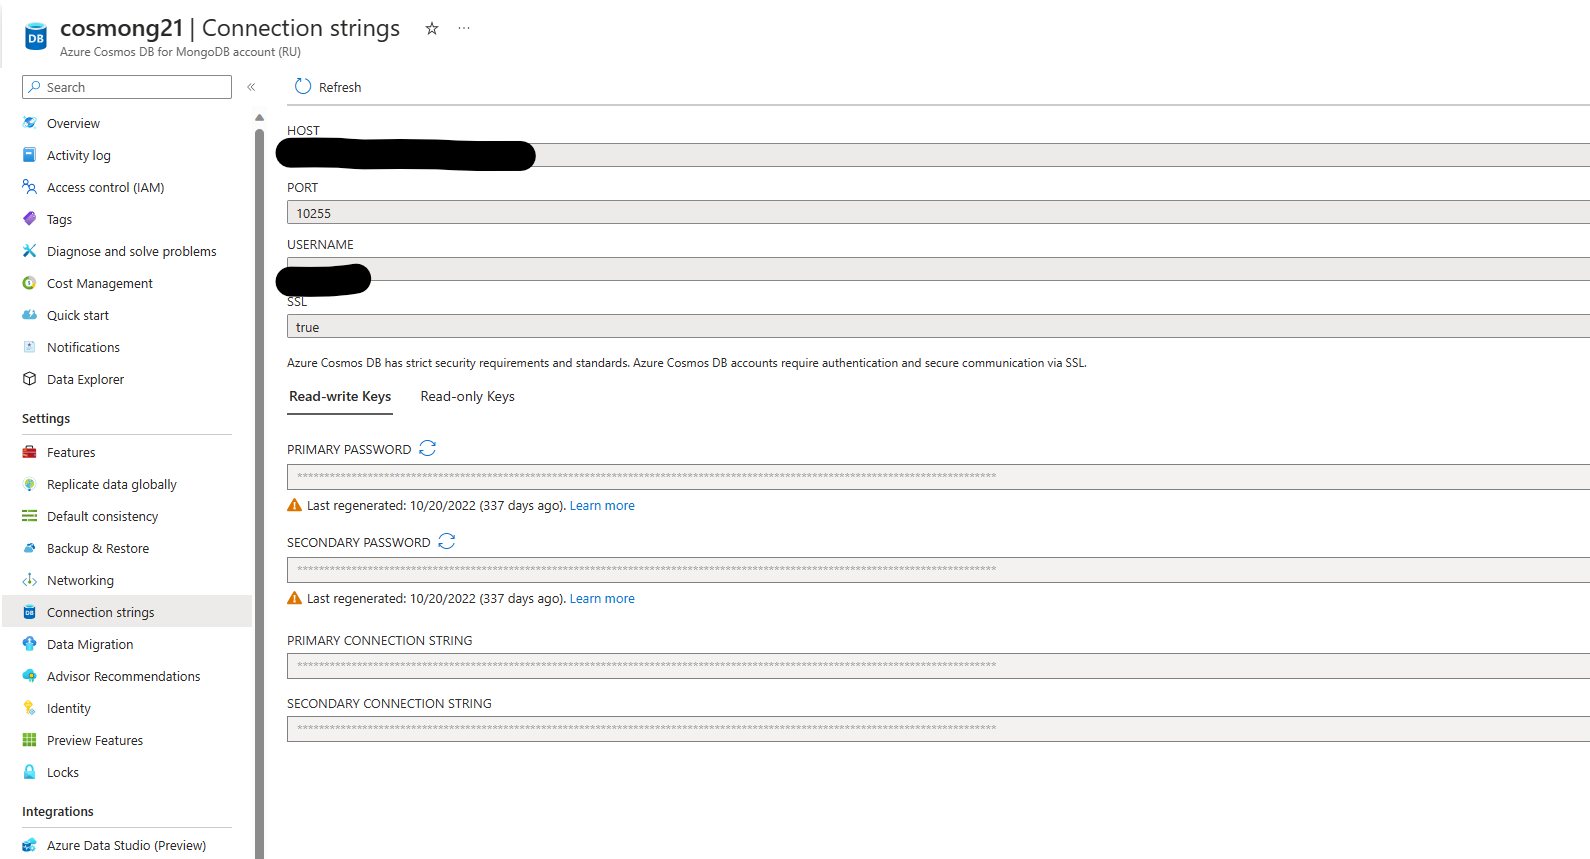Regenerate the primary password via refresh icon
Viewport: 1590px width, 859px height.
click(428, 448)
